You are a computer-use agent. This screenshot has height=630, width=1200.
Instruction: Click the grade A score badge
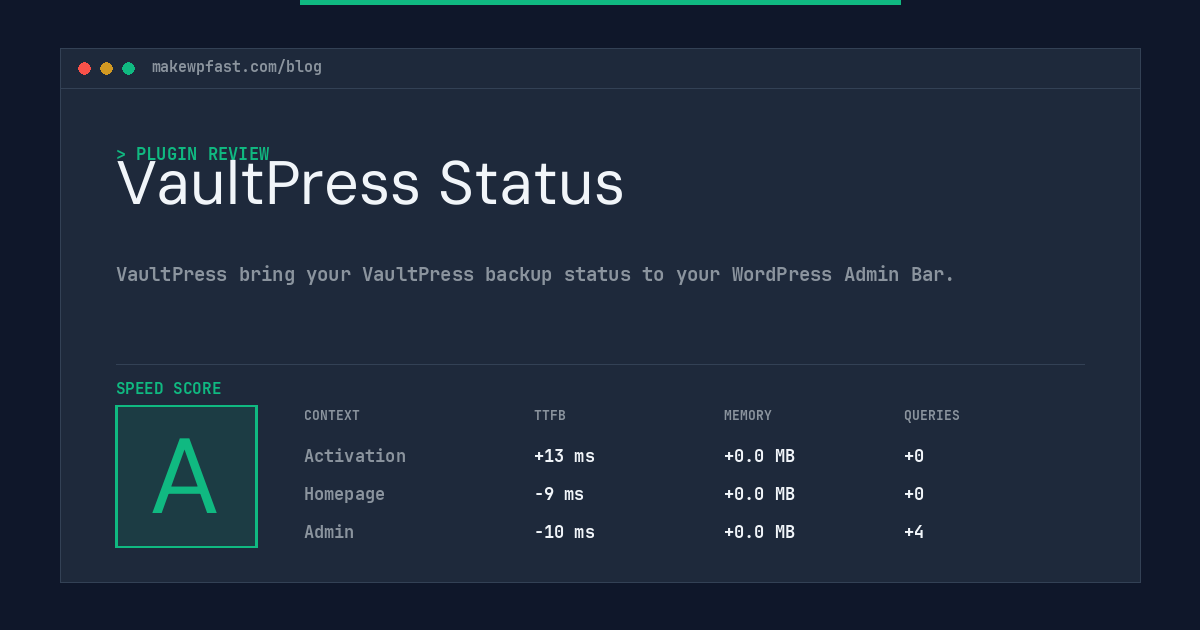tap(186, 476)
